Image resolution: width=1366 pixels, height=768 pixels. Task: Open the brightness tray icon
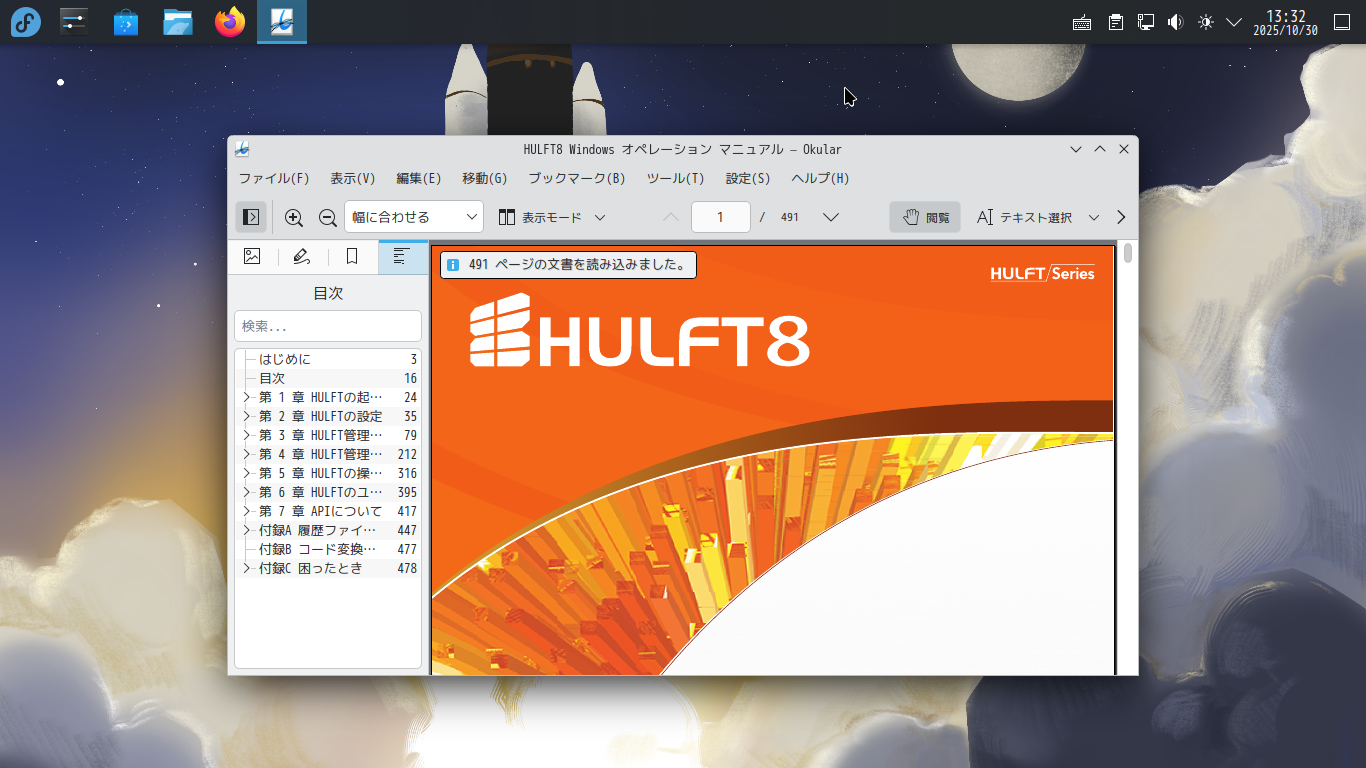pyautogui.click(x=1206, y=22)
